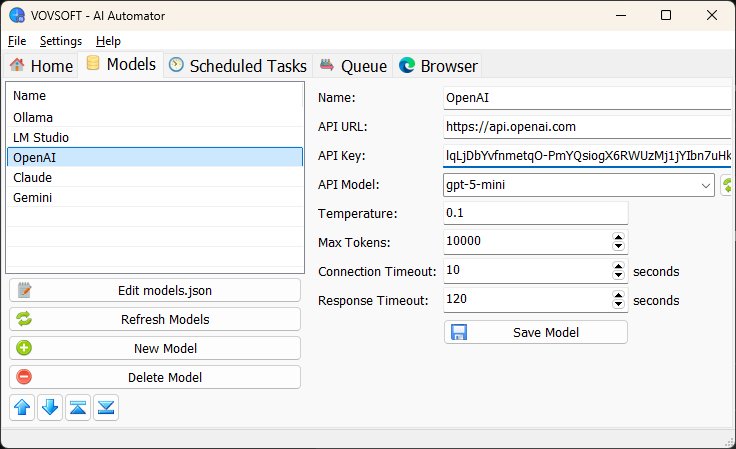Click the green refresh icon beside API Model
Viewport: 736px width, 449px height.
pyautogui.click(x=728, y=185)
